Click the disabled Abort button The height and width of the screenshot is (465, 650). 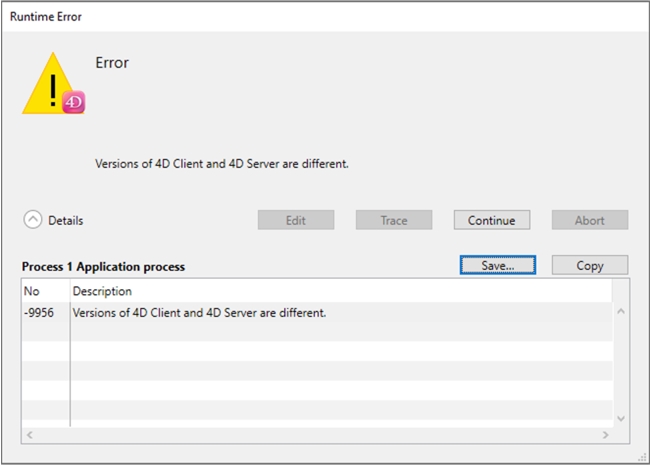click(x=590, y=220)
